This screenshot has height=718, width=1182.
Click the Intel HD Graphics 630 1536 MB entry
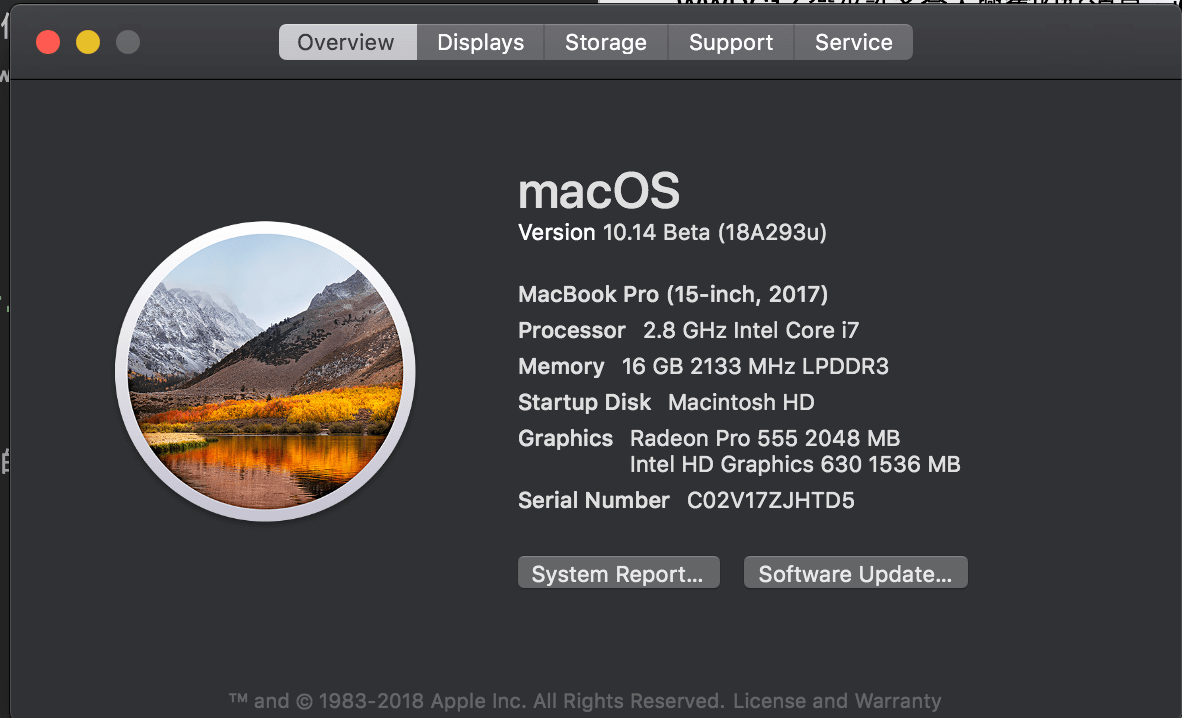[x=795, y=464]
